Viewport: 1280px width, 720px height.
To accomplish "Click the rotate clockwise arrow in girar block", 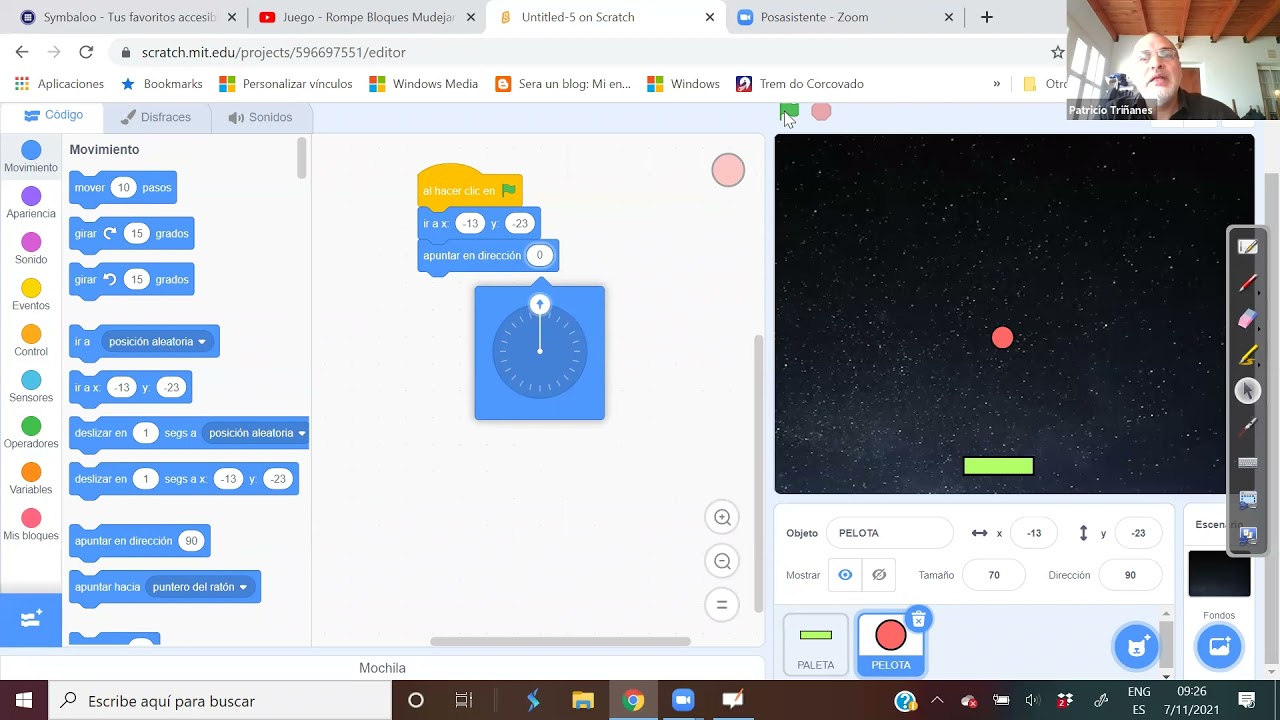I will [x=110, y=233].
